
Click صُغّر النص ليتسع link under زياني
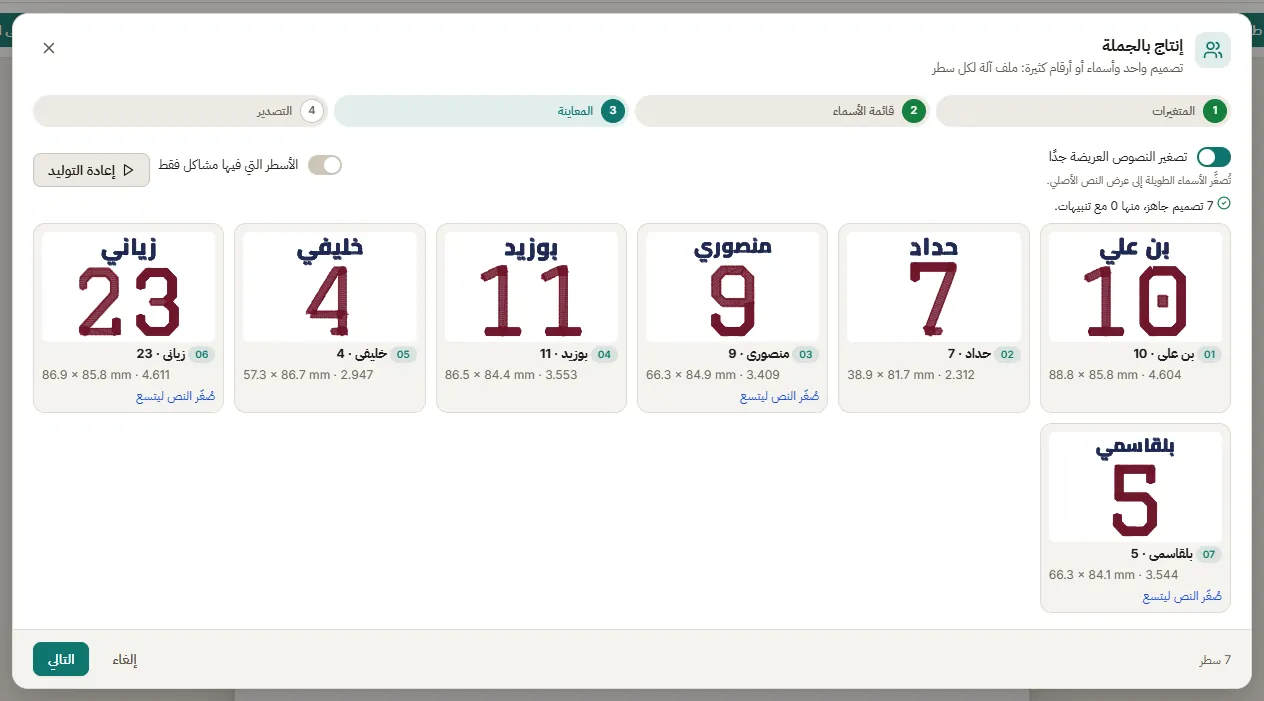(x=176, y=397)
